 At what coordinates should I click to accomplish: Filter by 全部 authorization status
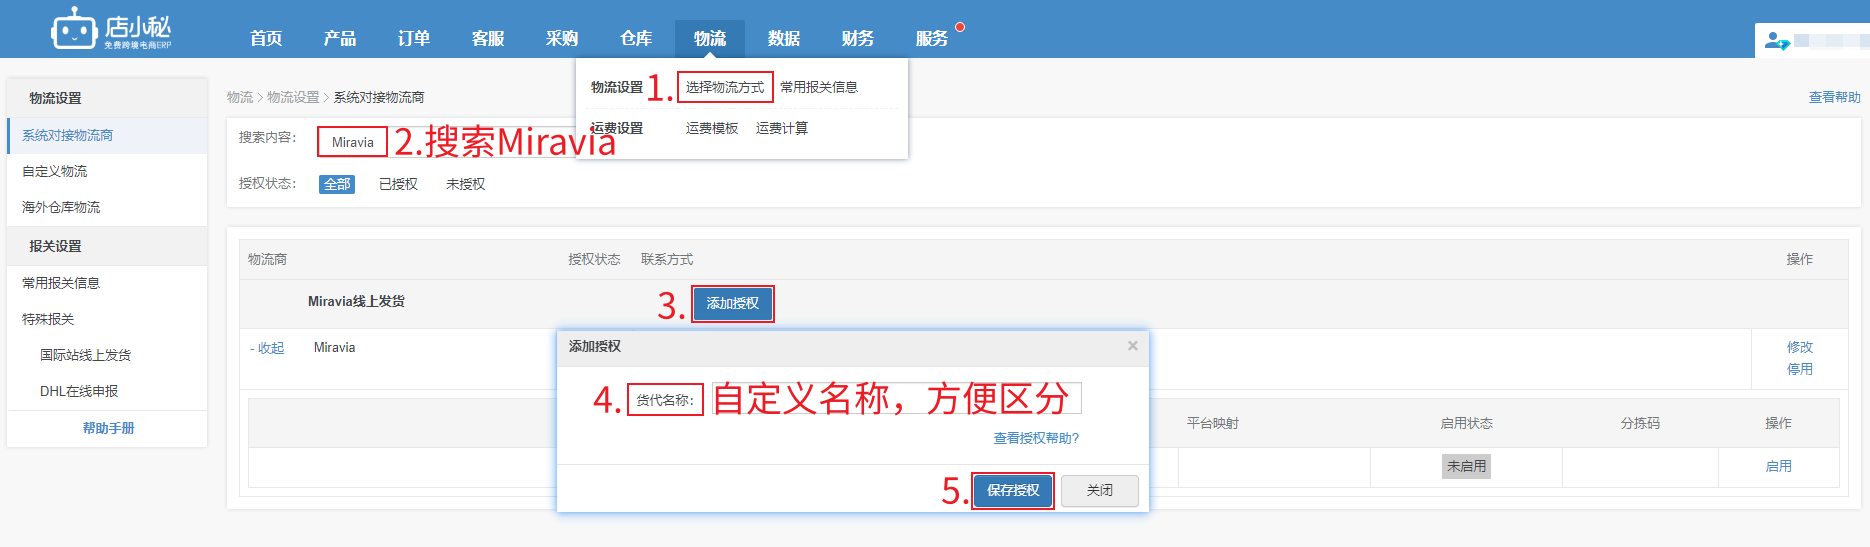[337, 184]
